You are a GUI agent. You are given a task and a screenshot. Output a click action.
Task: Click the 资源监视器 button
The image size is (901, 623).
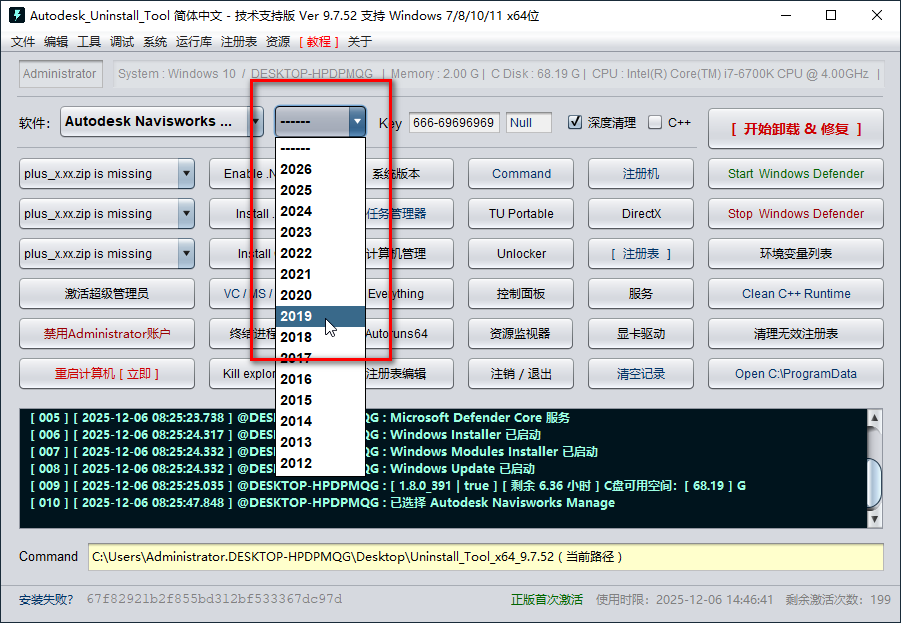click(x=521, y=333)
